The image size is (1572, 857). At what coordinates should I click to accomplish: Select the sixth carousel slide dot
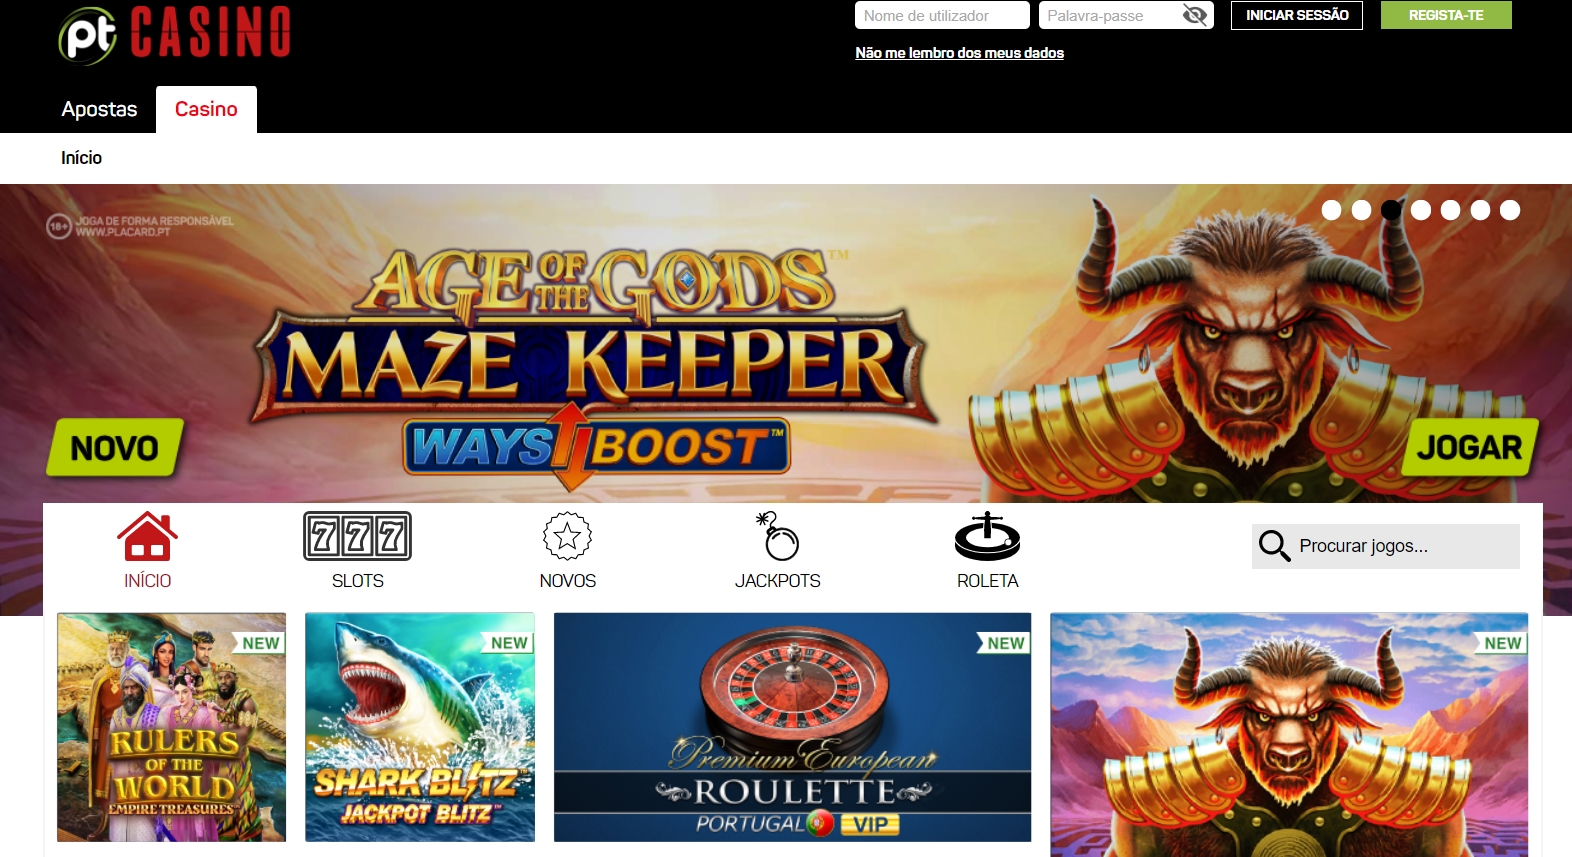[x=1480, y=210]
